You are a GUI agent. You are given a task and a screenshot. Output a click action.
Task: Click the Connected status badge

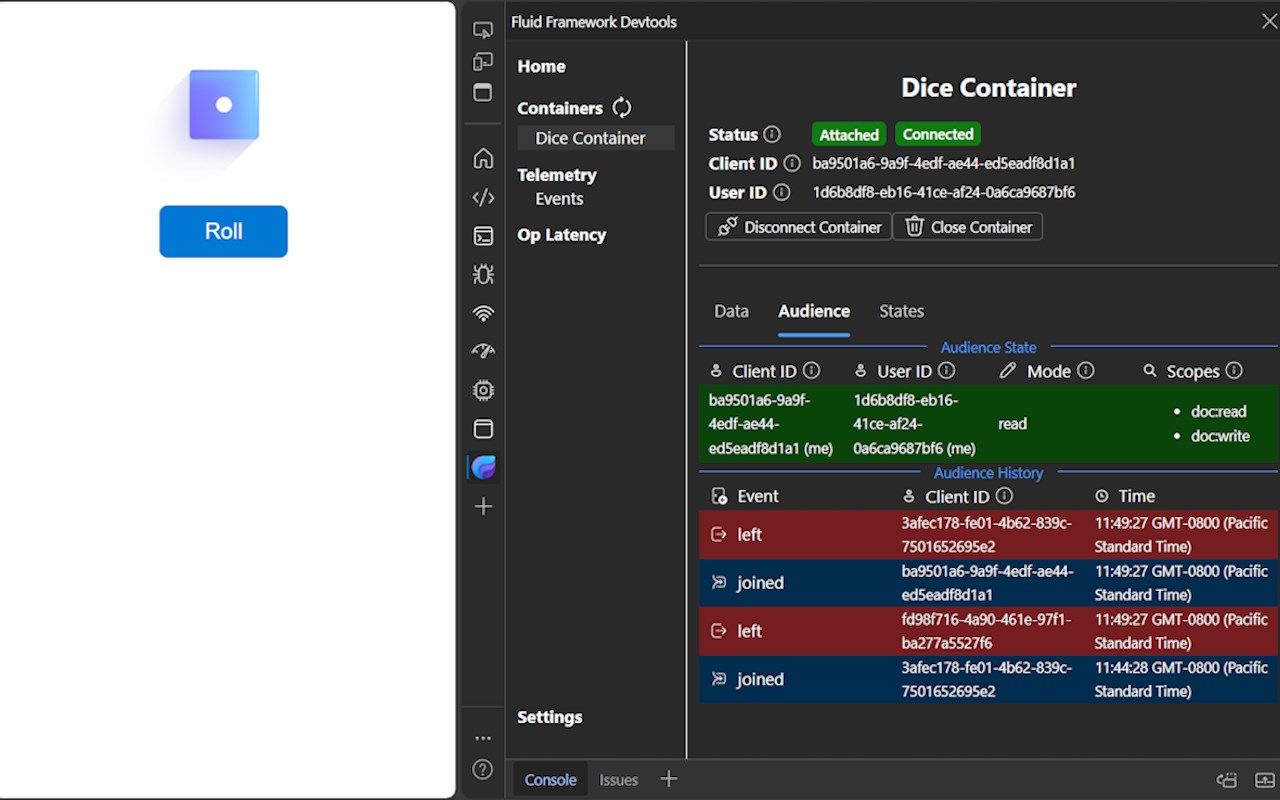pos(938,134)
